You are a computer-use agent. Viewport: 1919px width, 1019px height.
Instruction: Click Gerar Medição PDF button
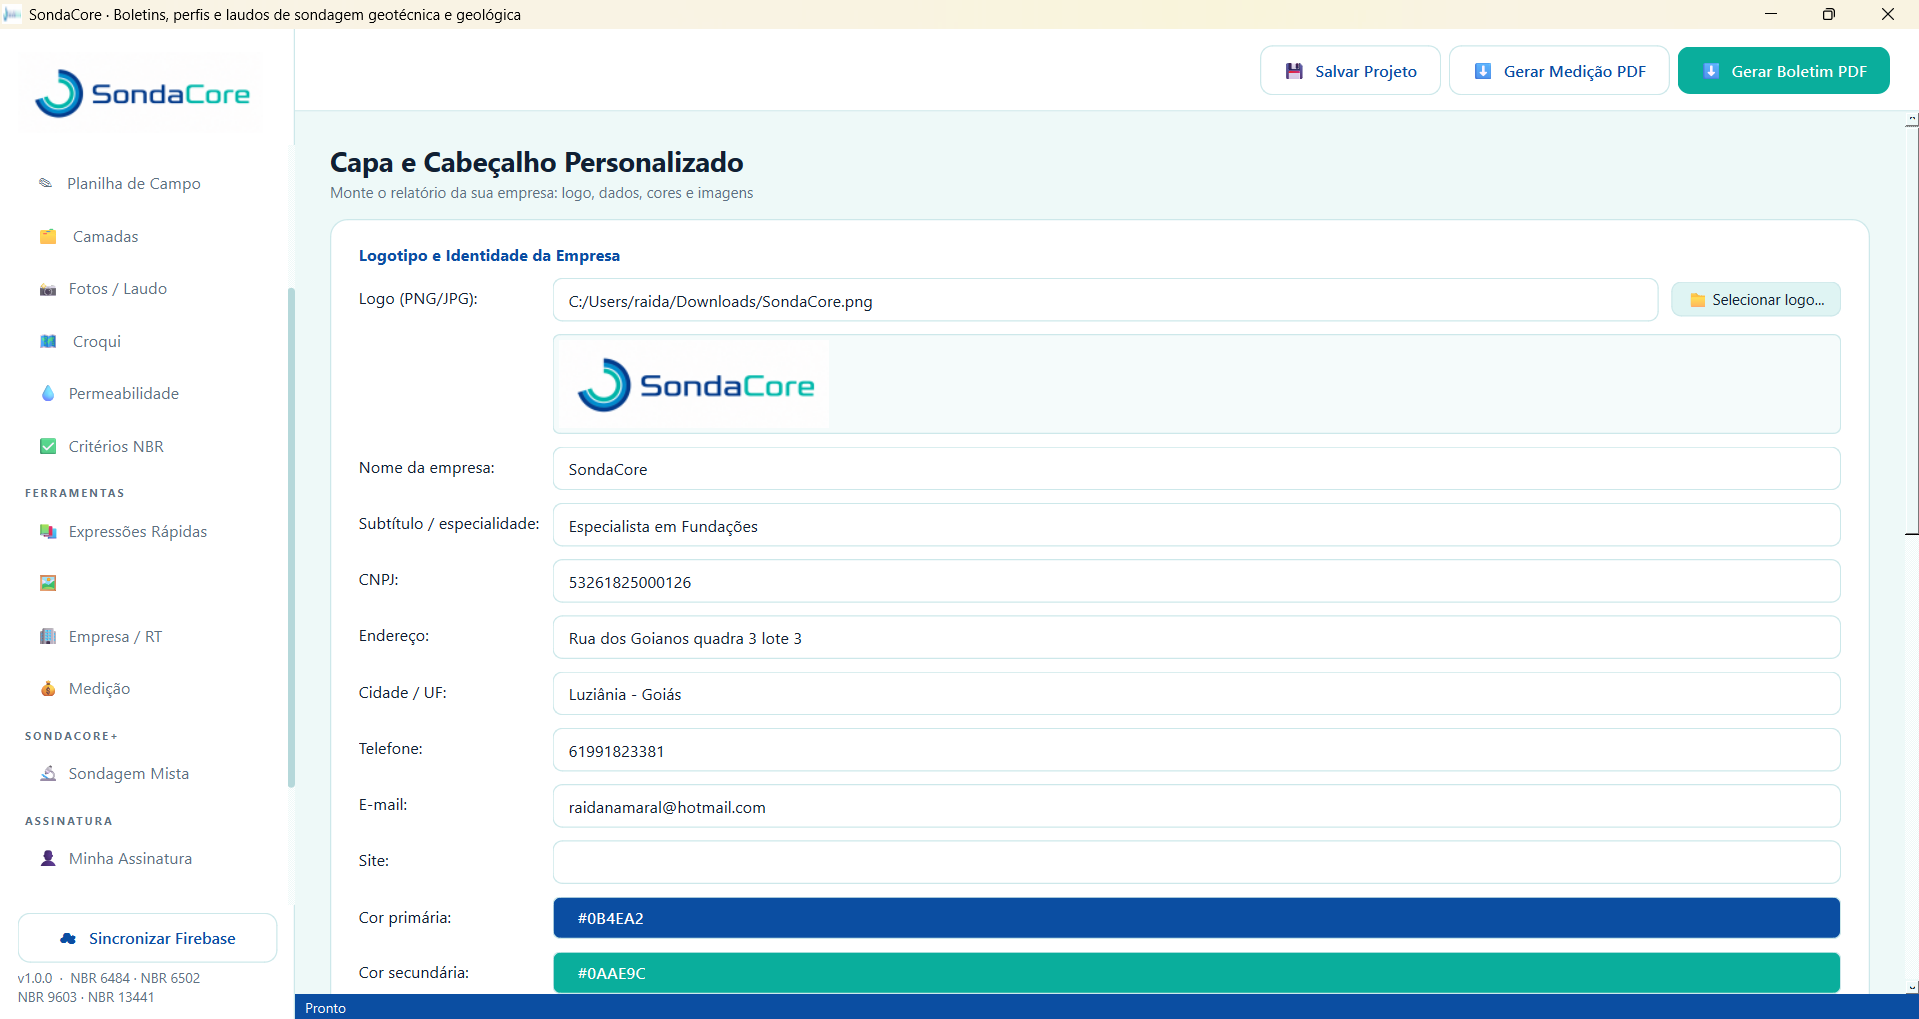[1559, 71]
